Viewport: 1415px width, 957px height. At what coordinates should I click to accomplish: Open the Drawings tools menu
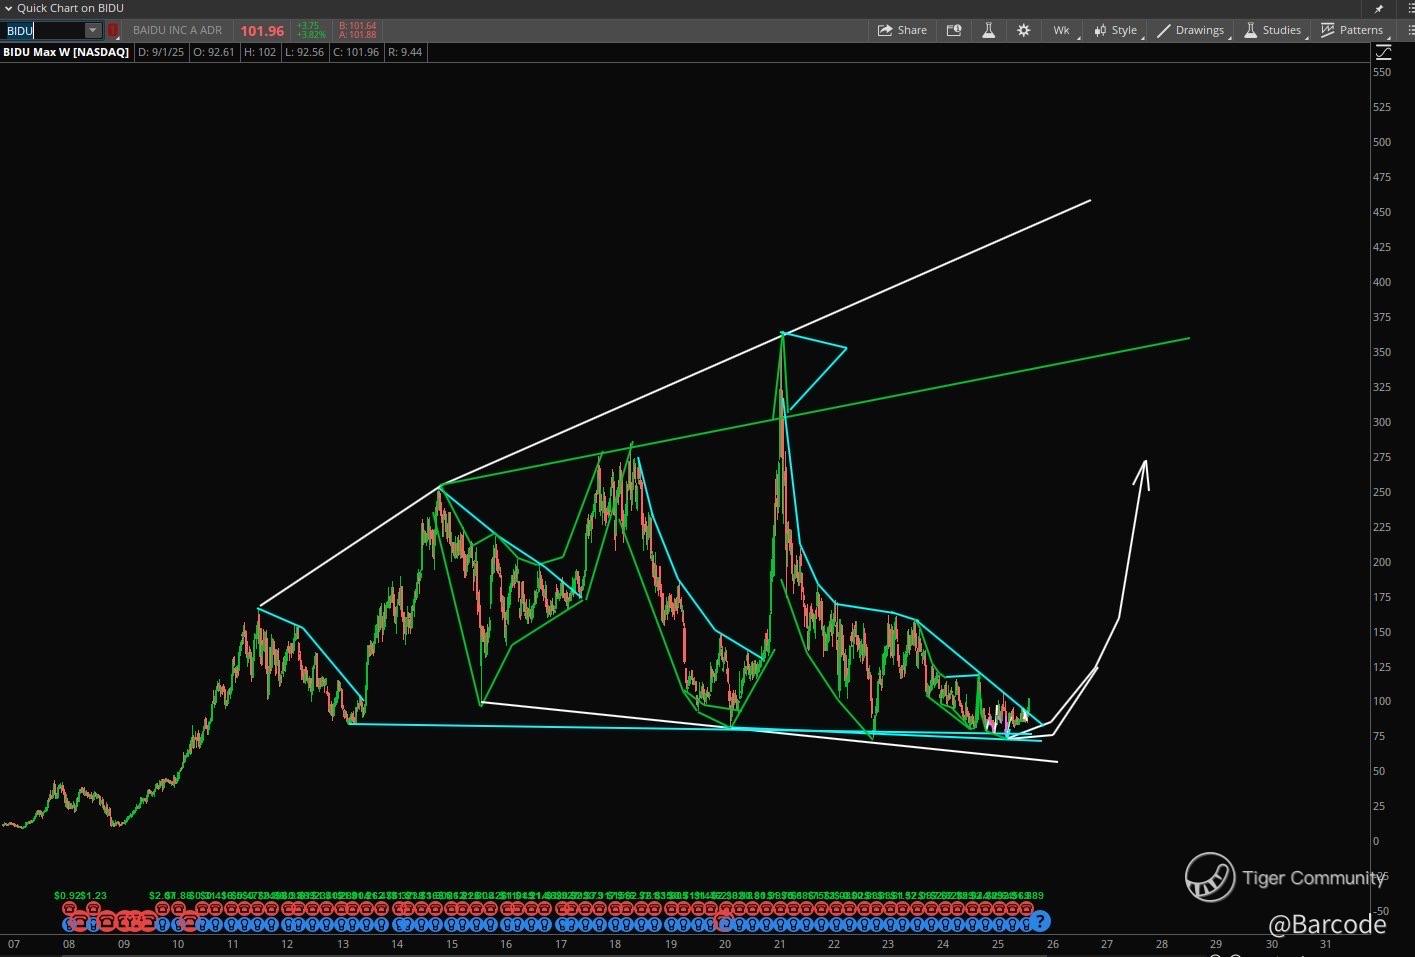1190,30
